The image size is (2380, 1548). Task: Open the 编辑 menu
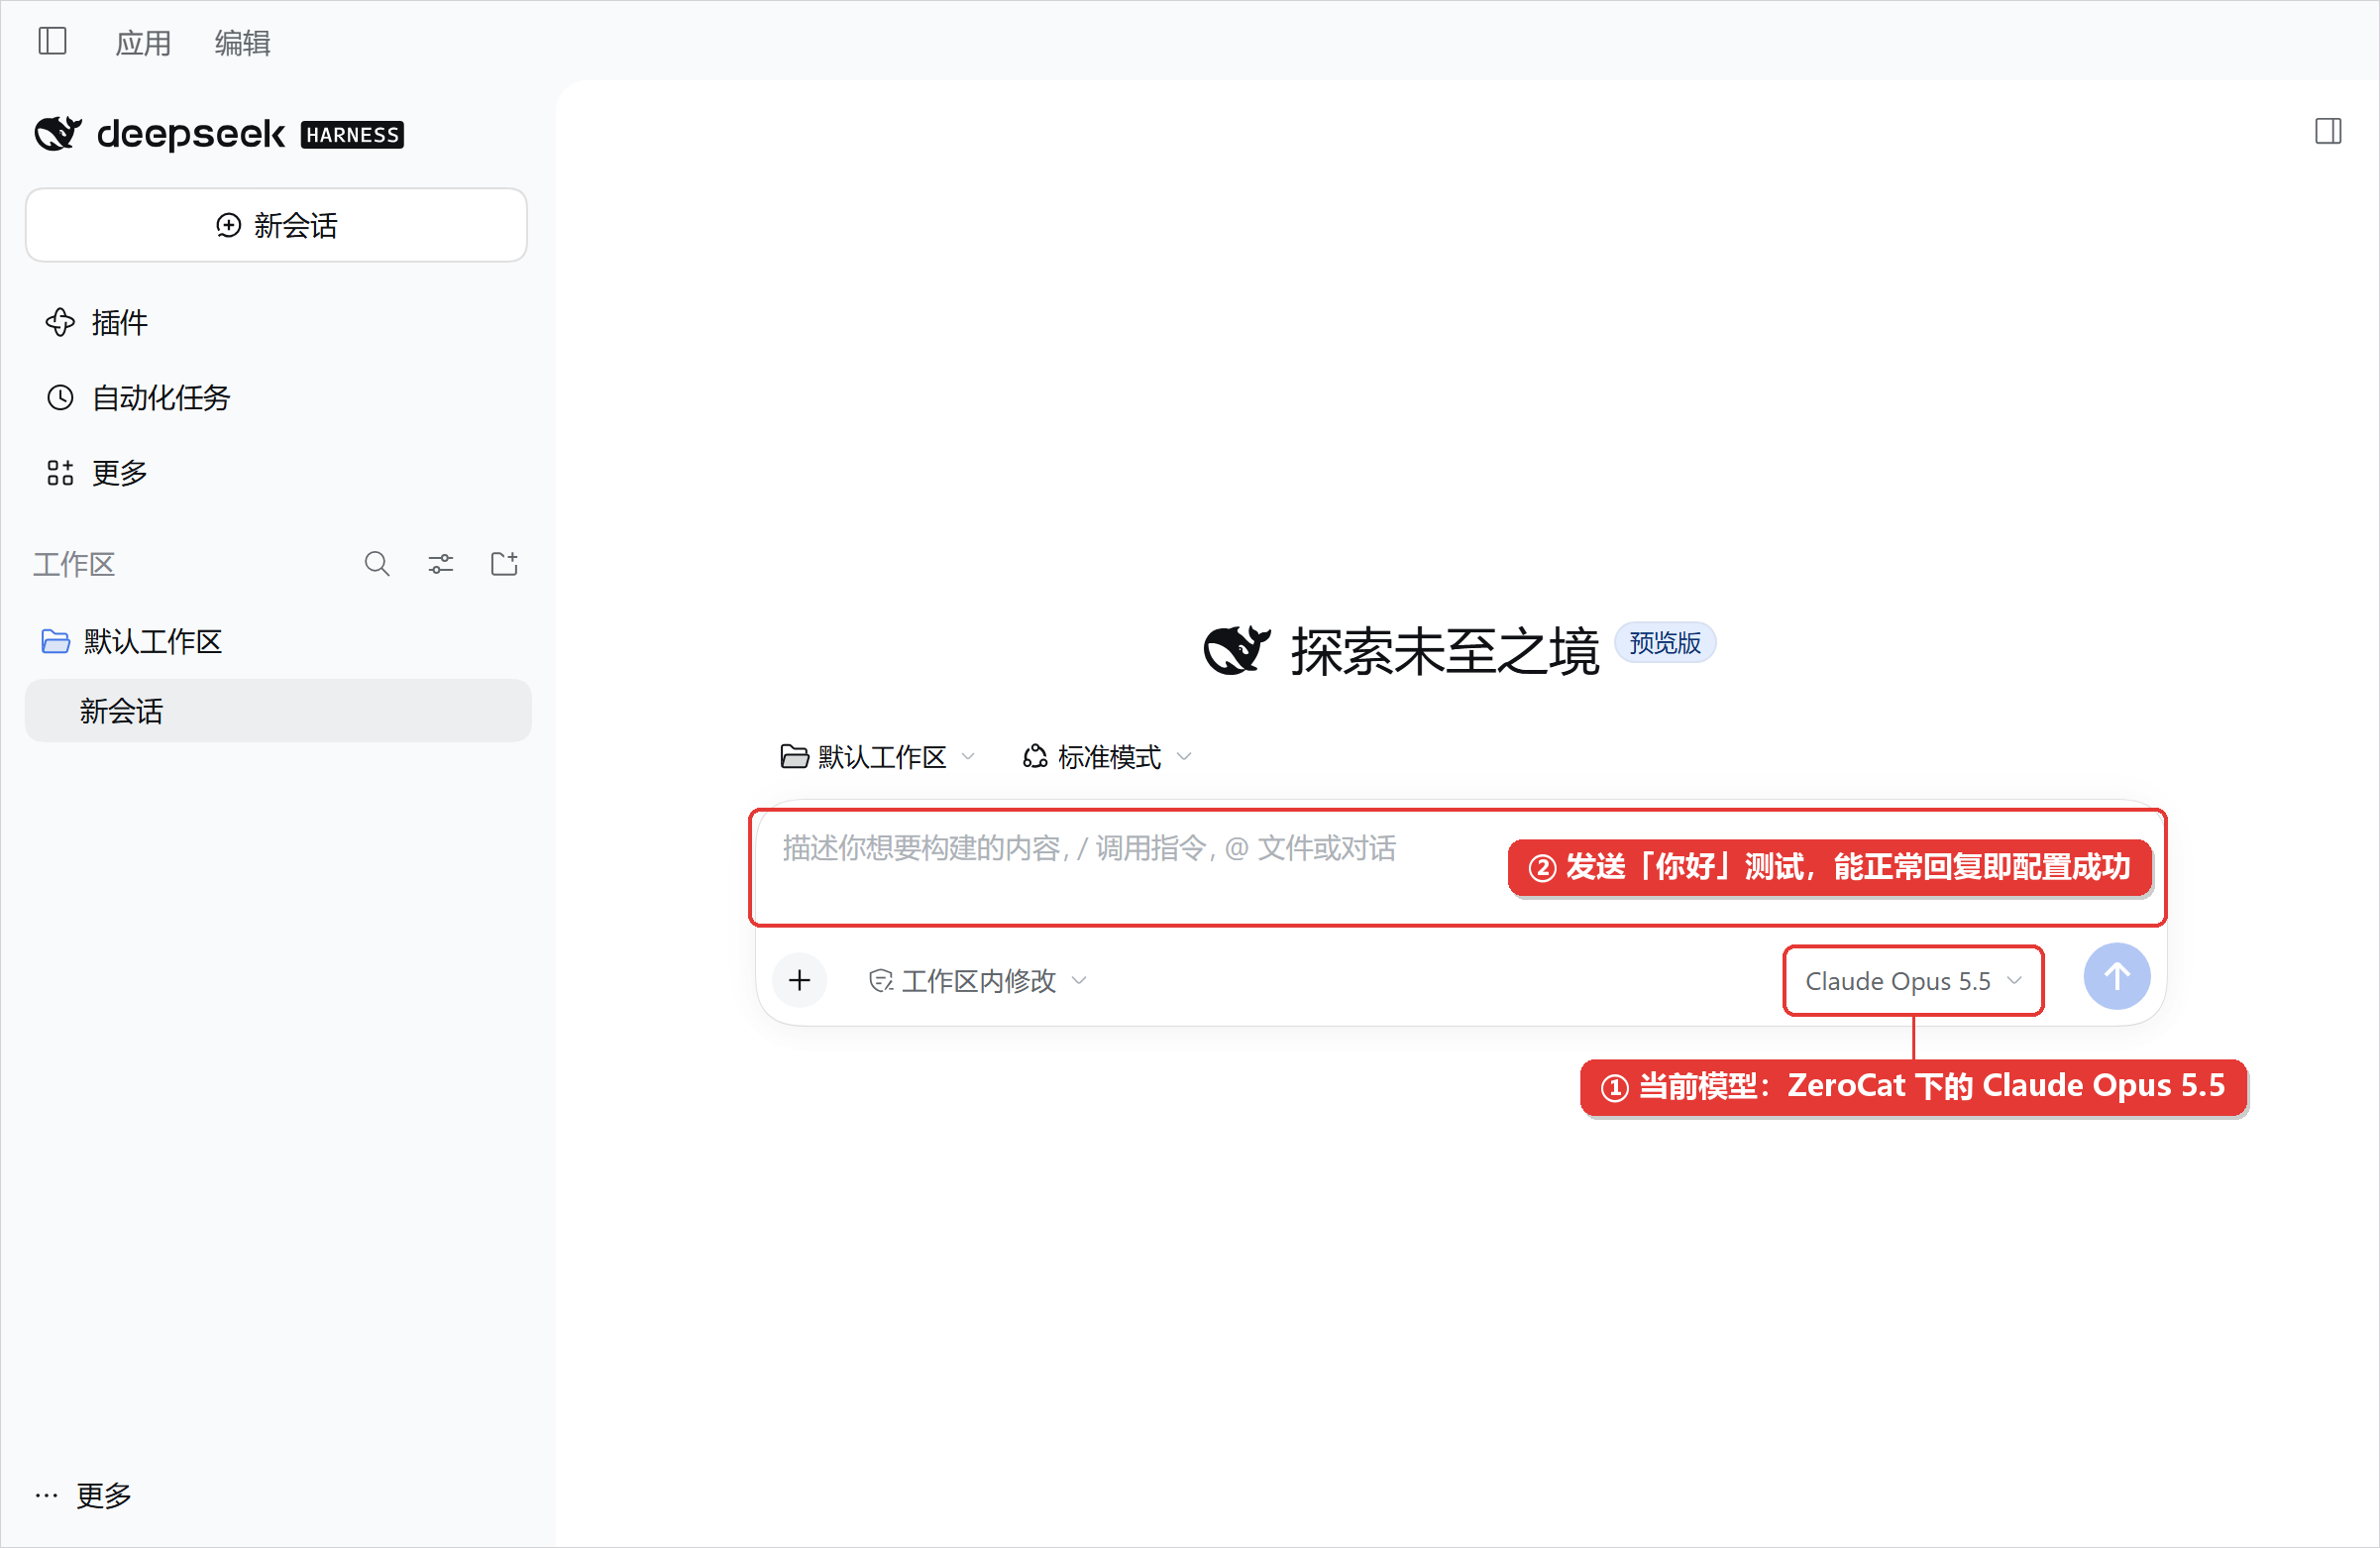[242, 43]
